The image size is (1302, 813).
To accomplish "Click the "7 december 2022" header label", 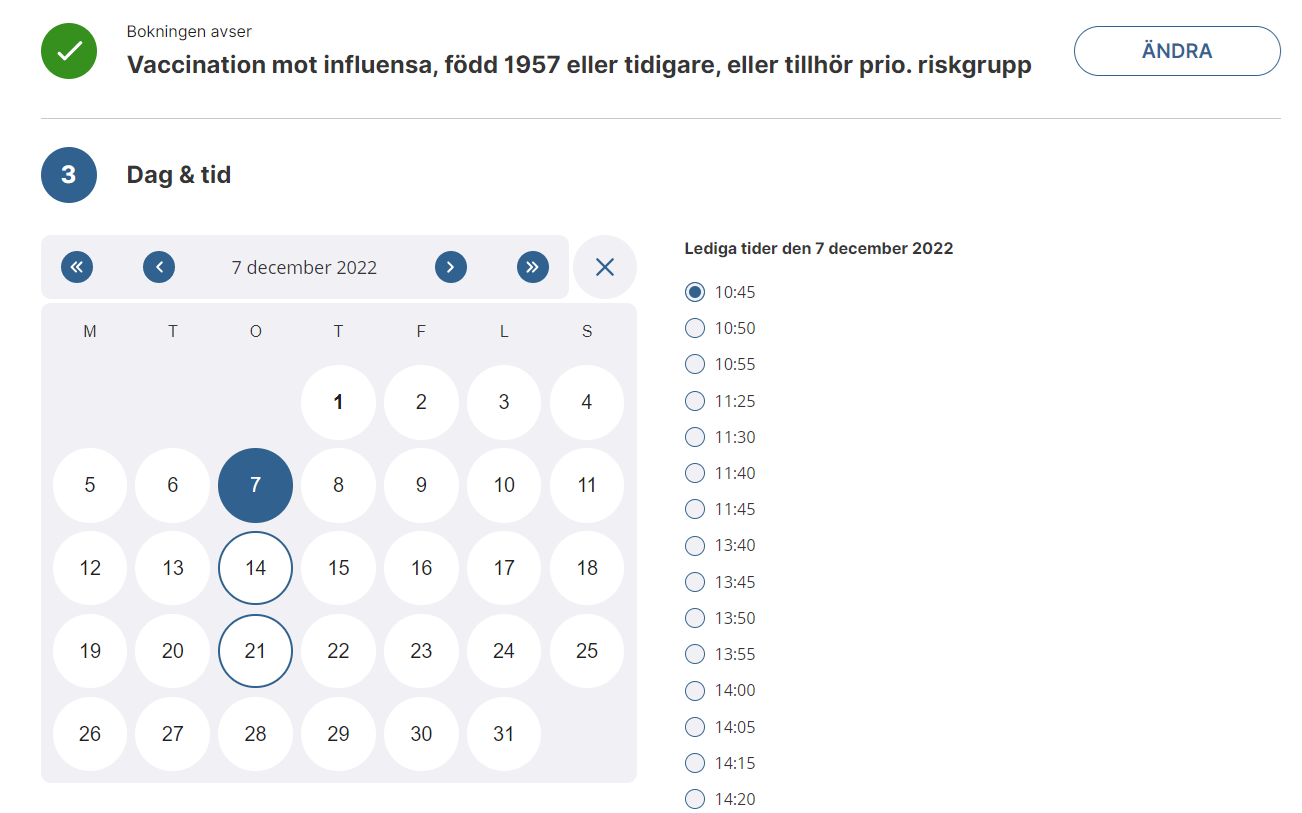I will tap(304, 268).
